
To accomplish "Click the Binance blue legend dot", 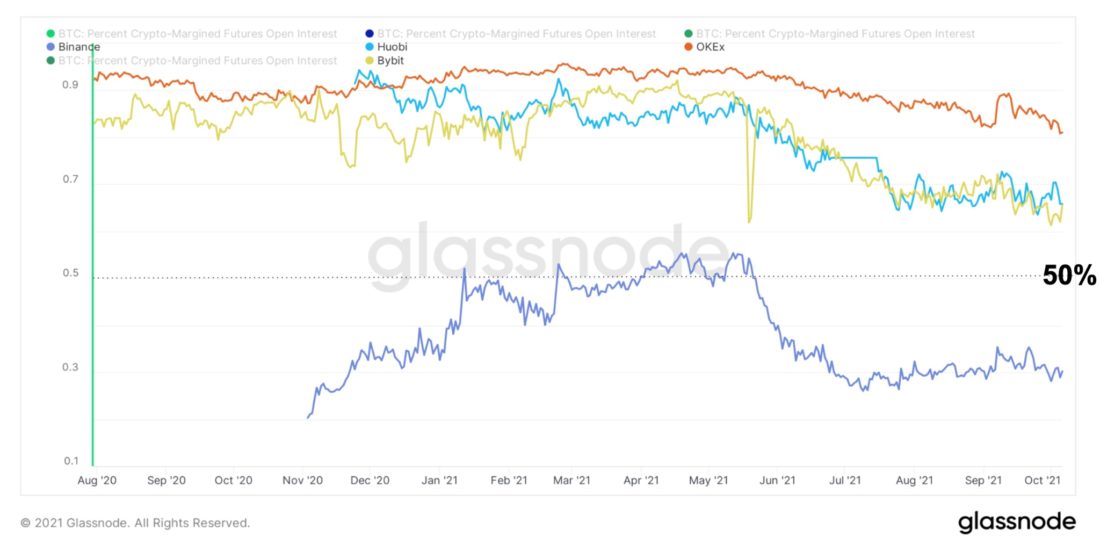I will 50,47.
